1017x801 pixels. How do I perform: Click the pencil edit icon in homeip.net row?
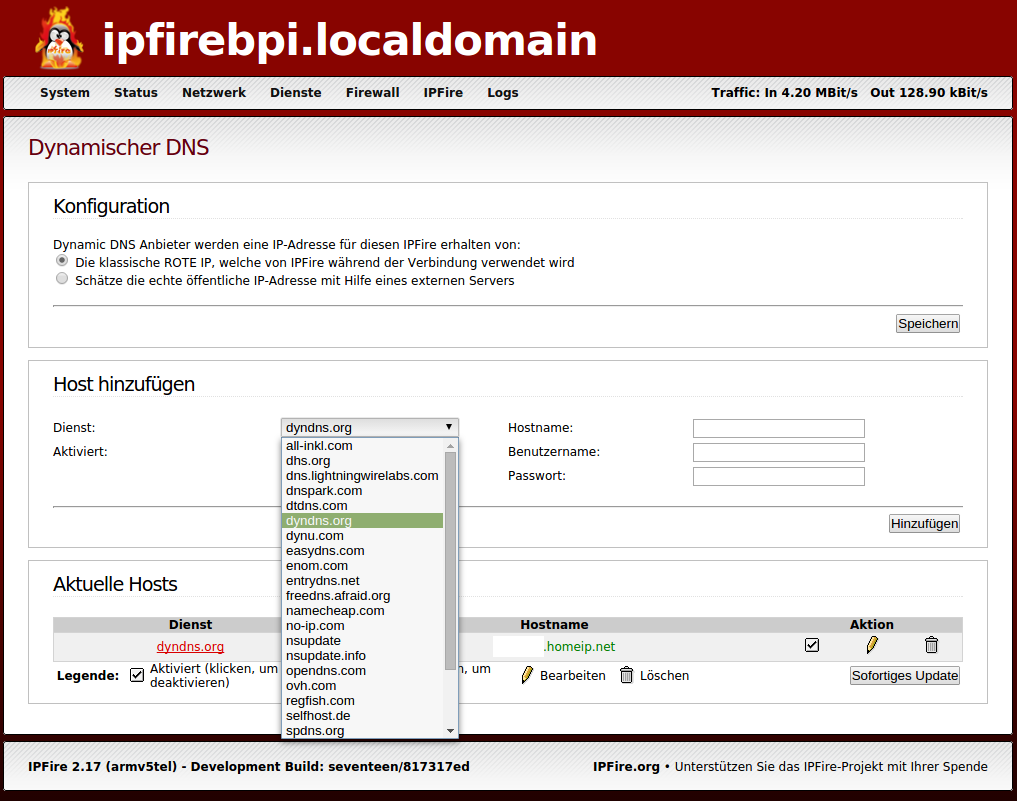coord(872,645)
